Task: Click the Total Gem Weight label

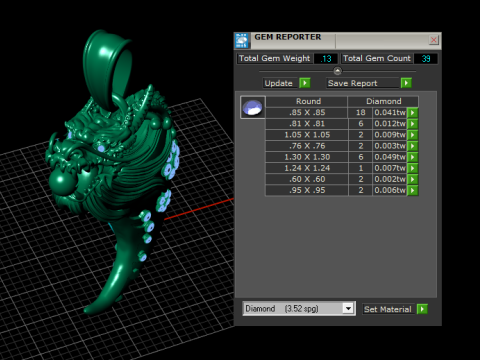Action: (x=274, y=58)
